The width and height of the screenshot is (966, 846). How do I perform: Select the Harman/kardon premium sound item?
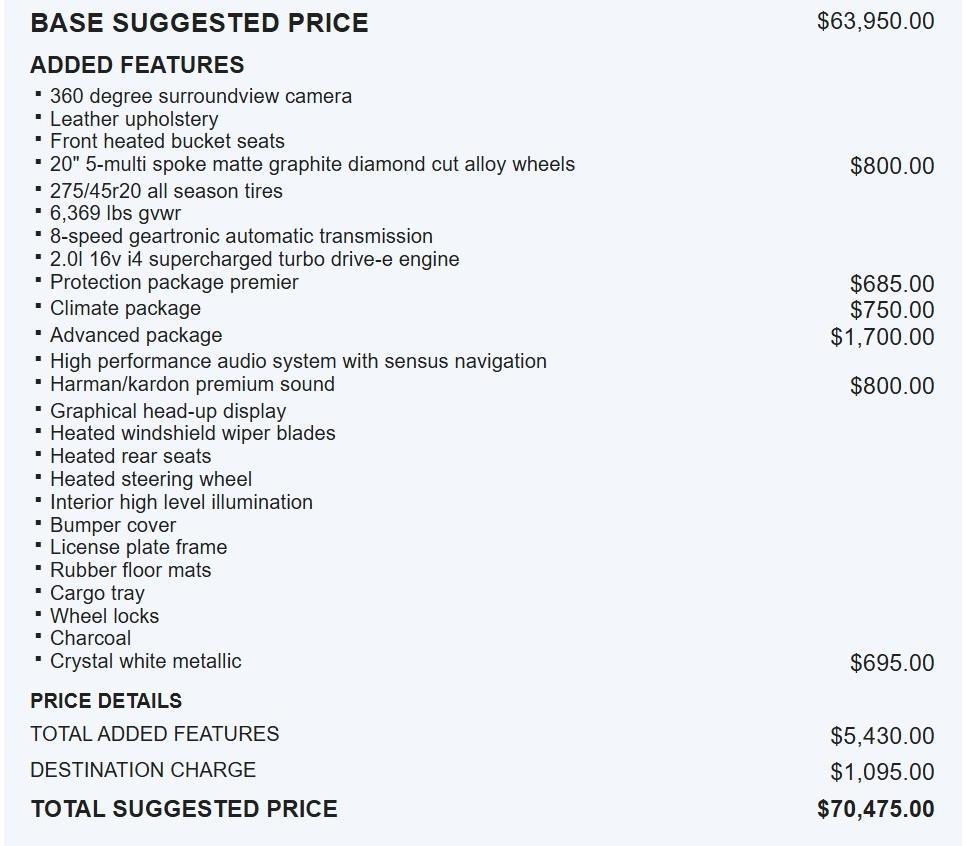[192, 384]
